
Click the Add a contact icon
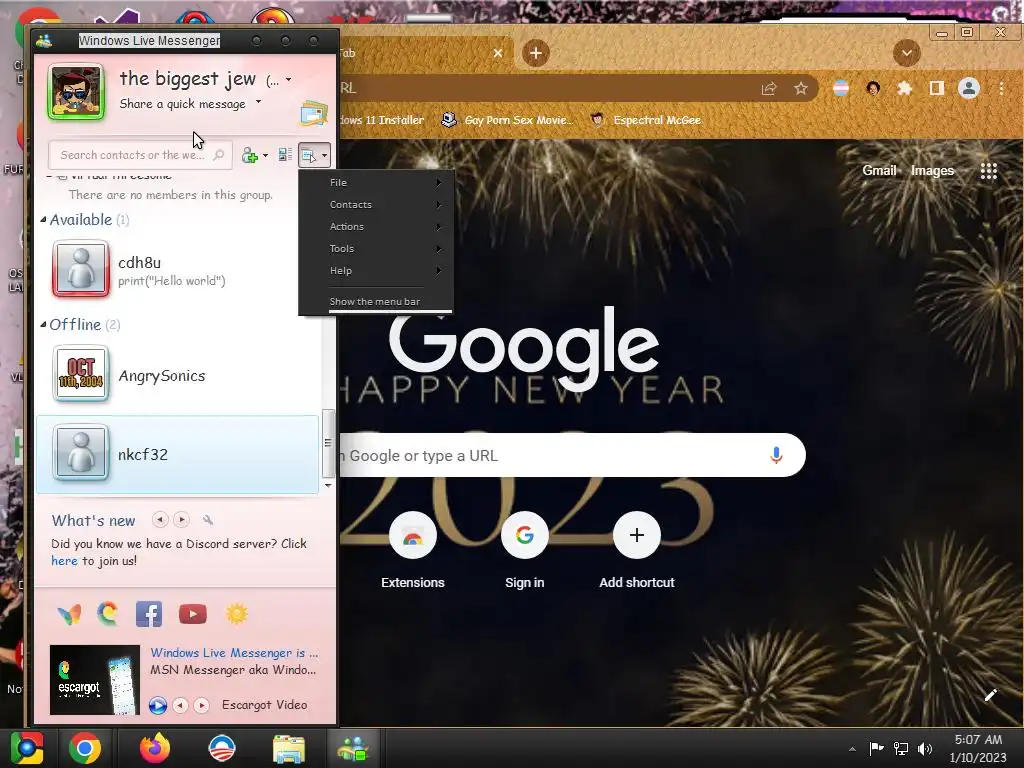pyautogui.click(x=249, y=155)
